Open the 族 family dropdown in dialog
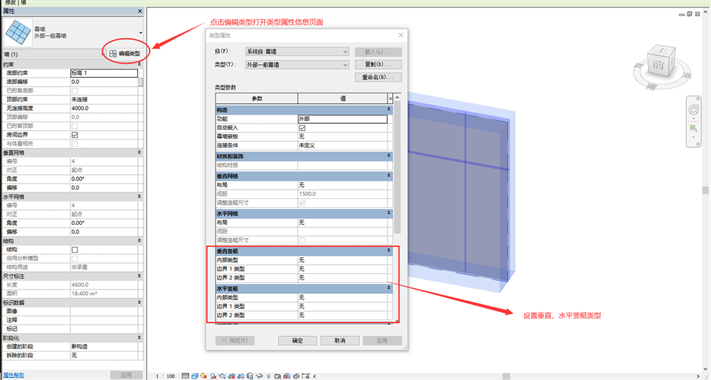Viewport: 711px width, 380px height. click(297, 52)
